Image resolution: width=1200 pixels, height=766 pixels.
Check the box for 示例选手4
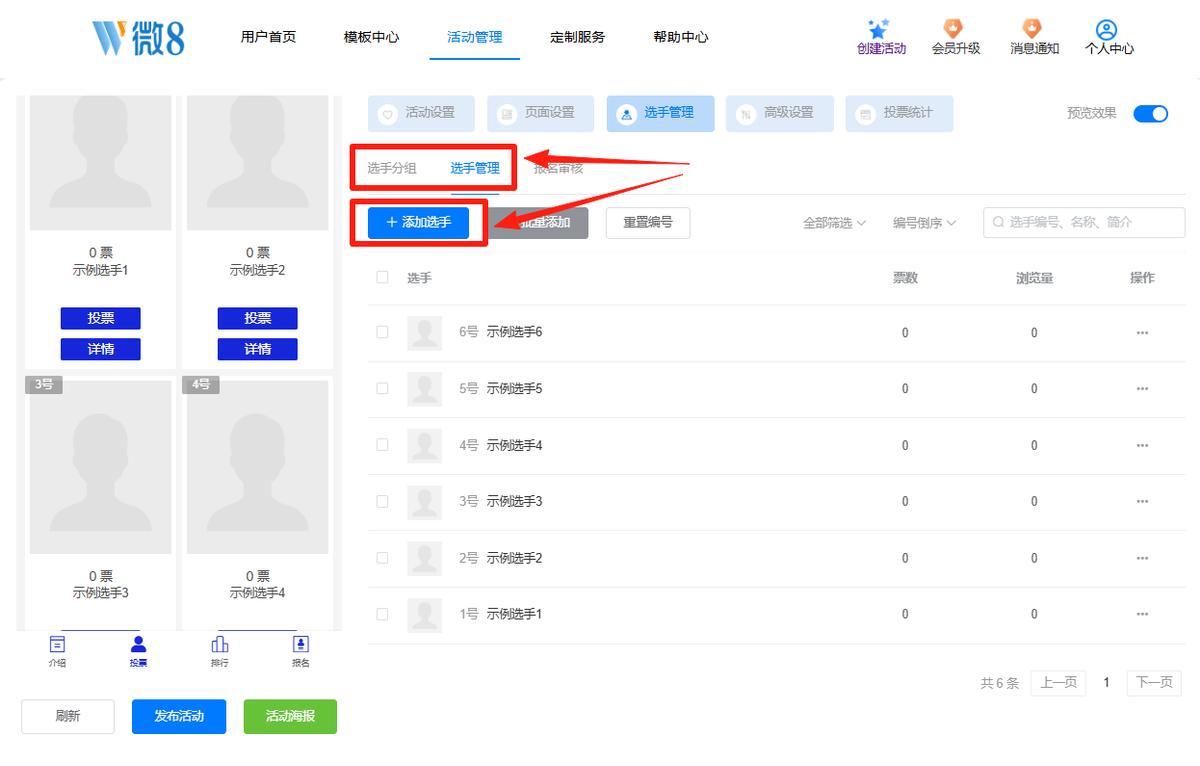(x=382, y=445)
